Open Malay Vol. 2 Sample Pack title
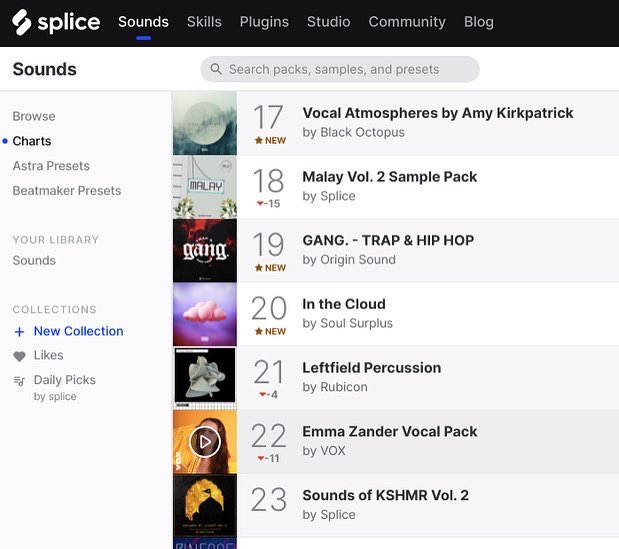The height and width of the screenshot is (549, 619). point(390,177)
